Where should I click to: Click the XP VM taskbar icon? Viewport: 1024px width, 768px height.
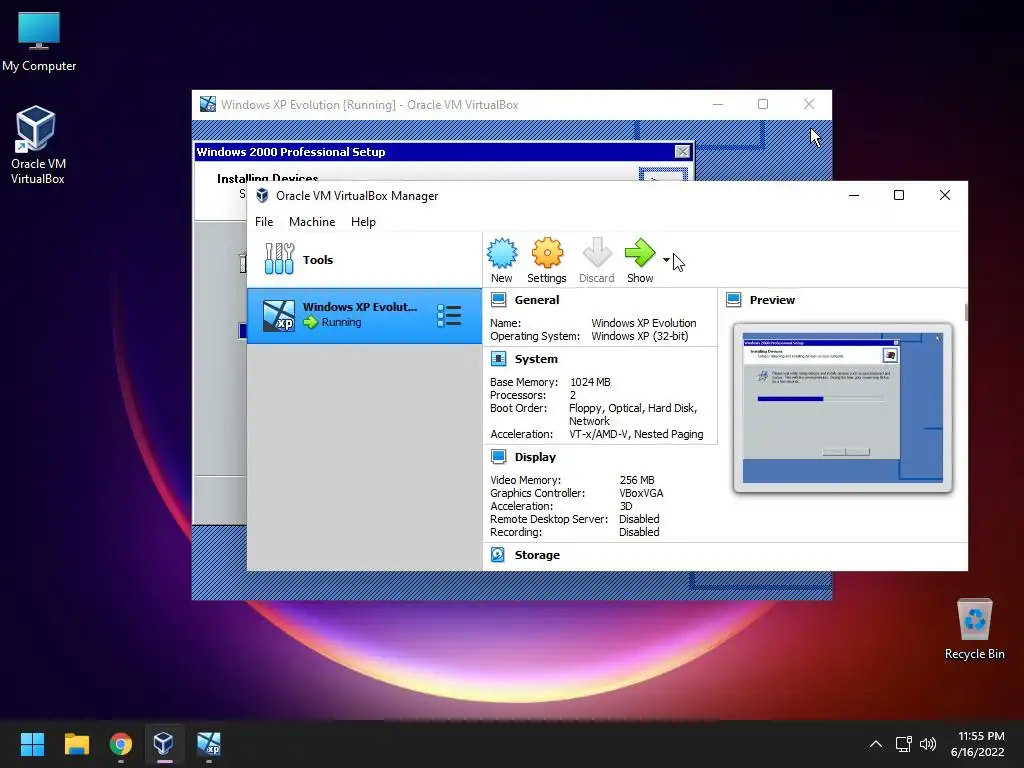209,744
